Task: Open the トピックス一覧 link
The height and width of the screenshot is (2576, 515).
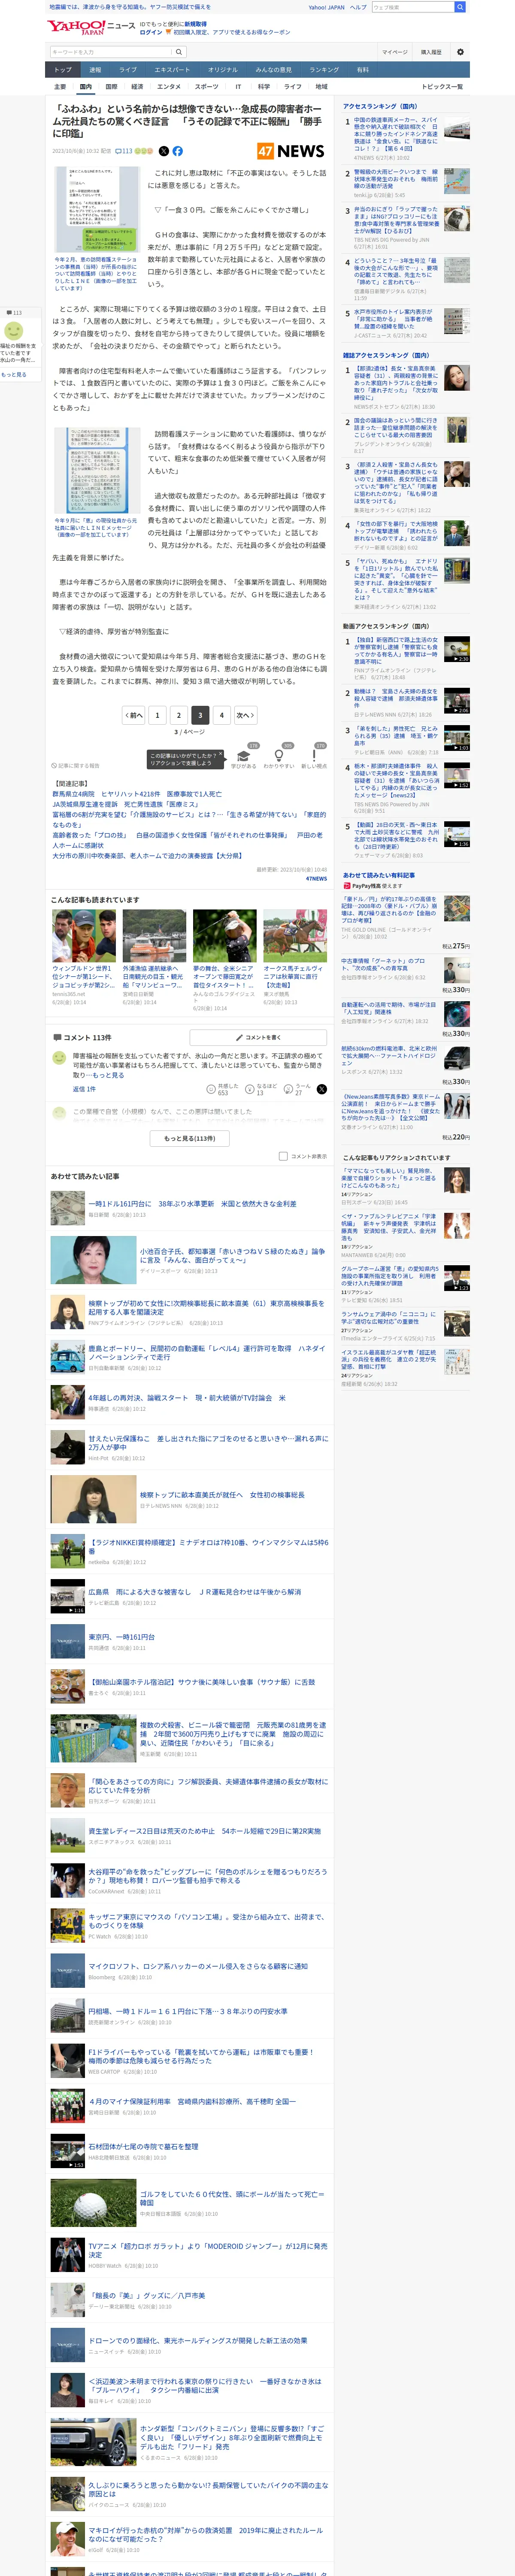Action: 442,87
